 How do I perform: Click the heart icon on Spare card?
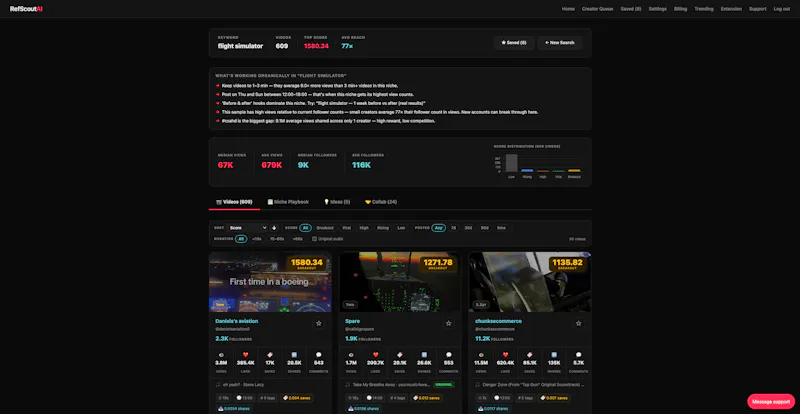click(376, 355)
